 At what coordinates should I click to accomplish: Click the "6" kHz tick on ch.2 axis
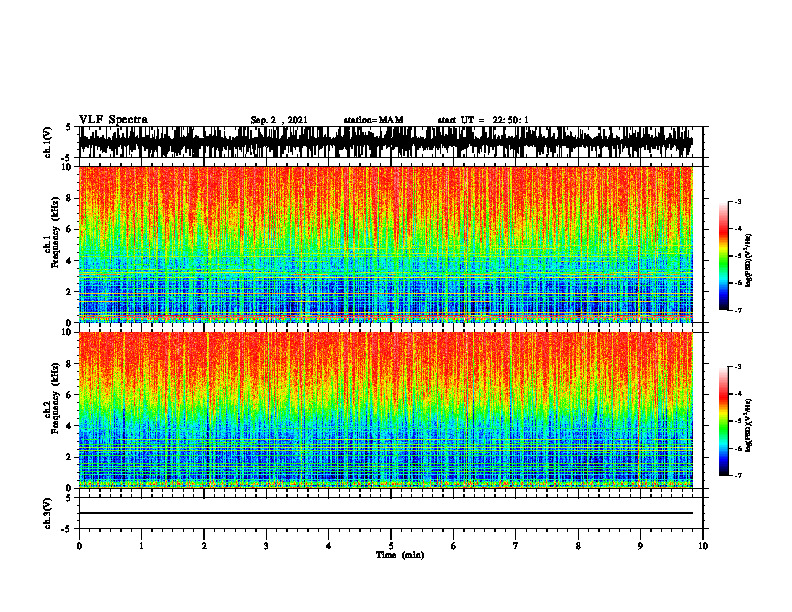tap(71, 394)
